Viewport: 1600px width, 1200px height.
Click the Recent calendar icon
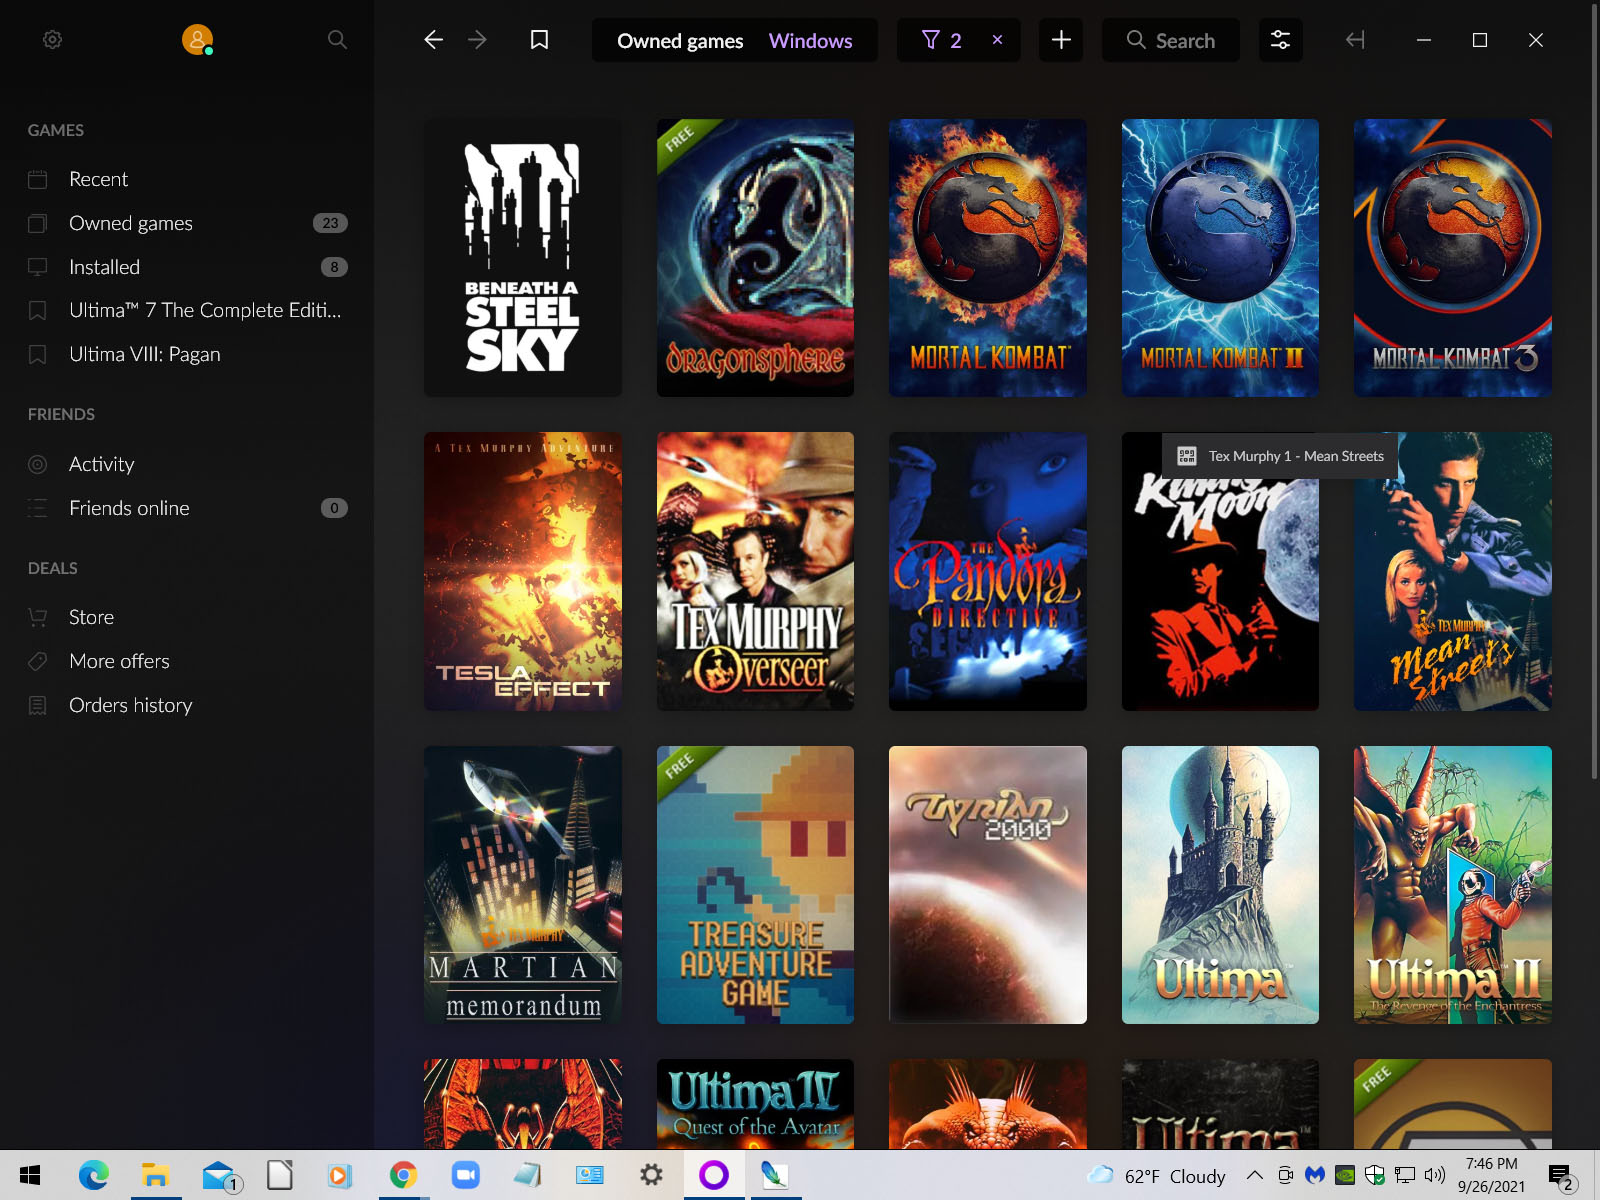coord(38,179)
